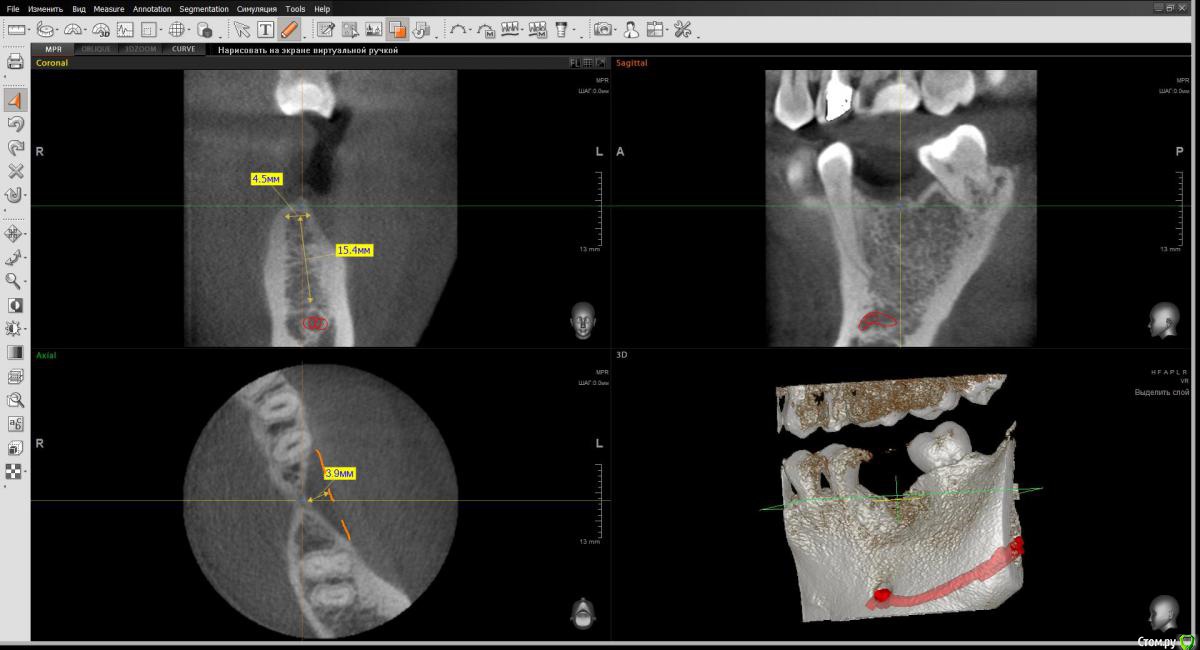Toggle the invert contrast icon in sidebar
The width and height of the screenshot is (1200, 650).
tap(15, 305)
